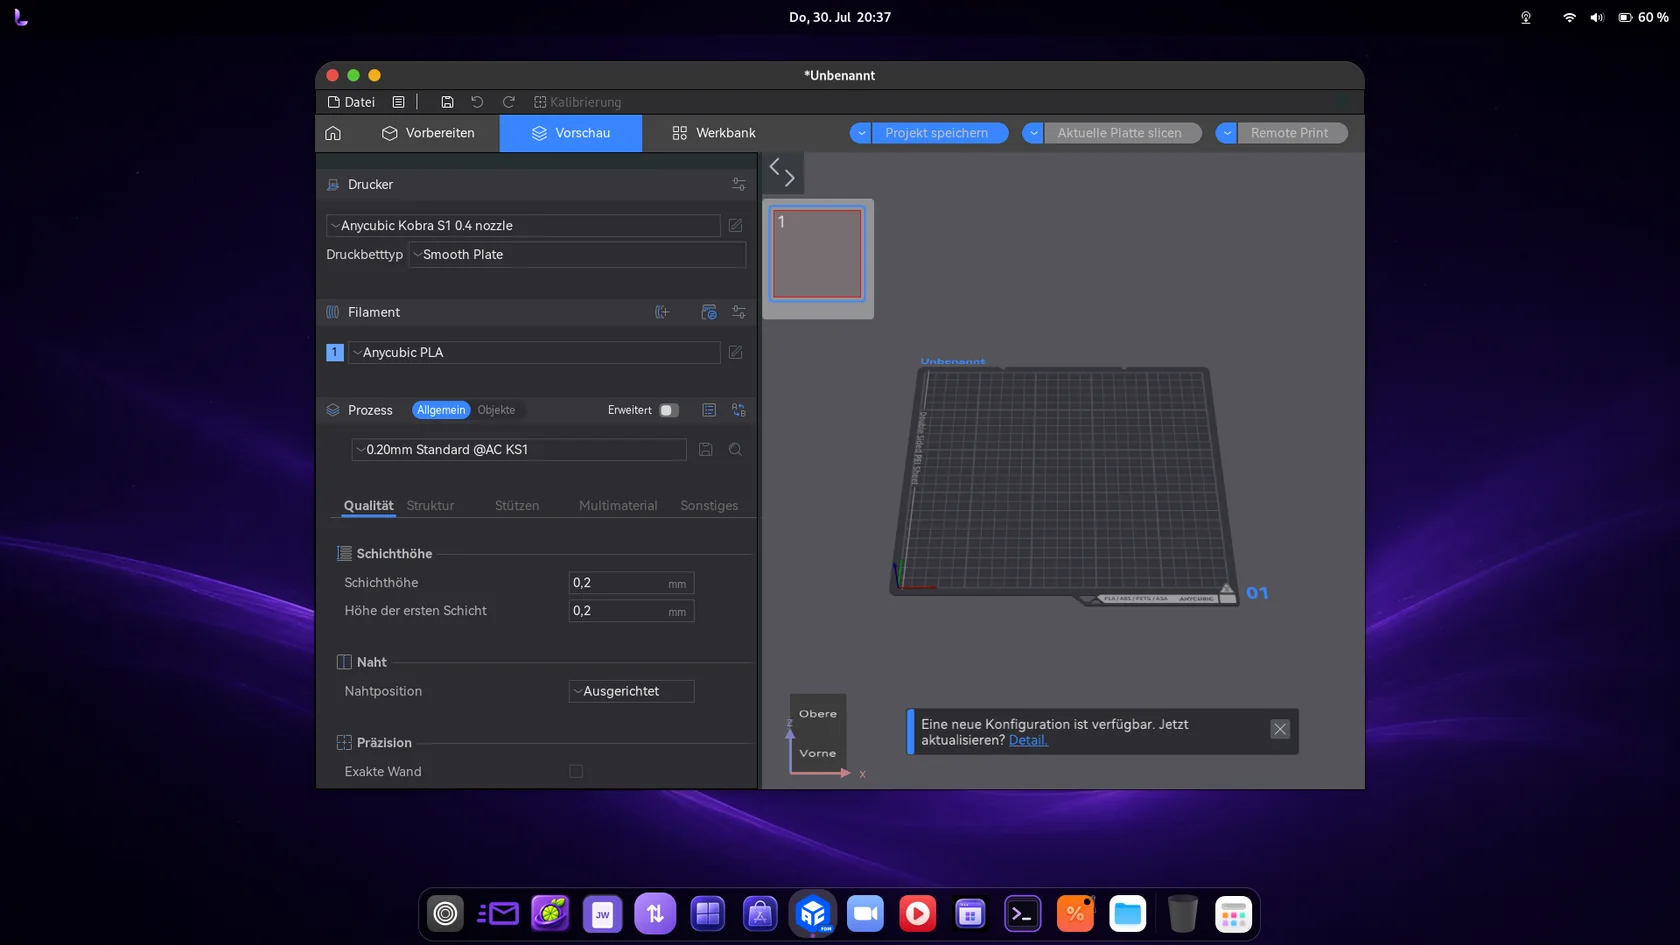
Task: Follow the Detail link in the notification
Action: [x=1028, y=740]
